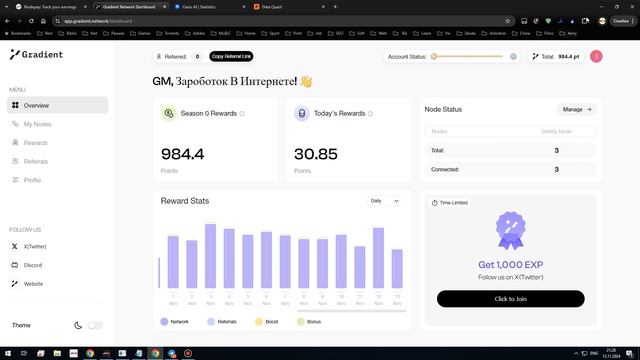The image size is (640, 360).
Task: Click the Today's Rewards info icon
Action: pyautogui.click(x=370, y=113)
